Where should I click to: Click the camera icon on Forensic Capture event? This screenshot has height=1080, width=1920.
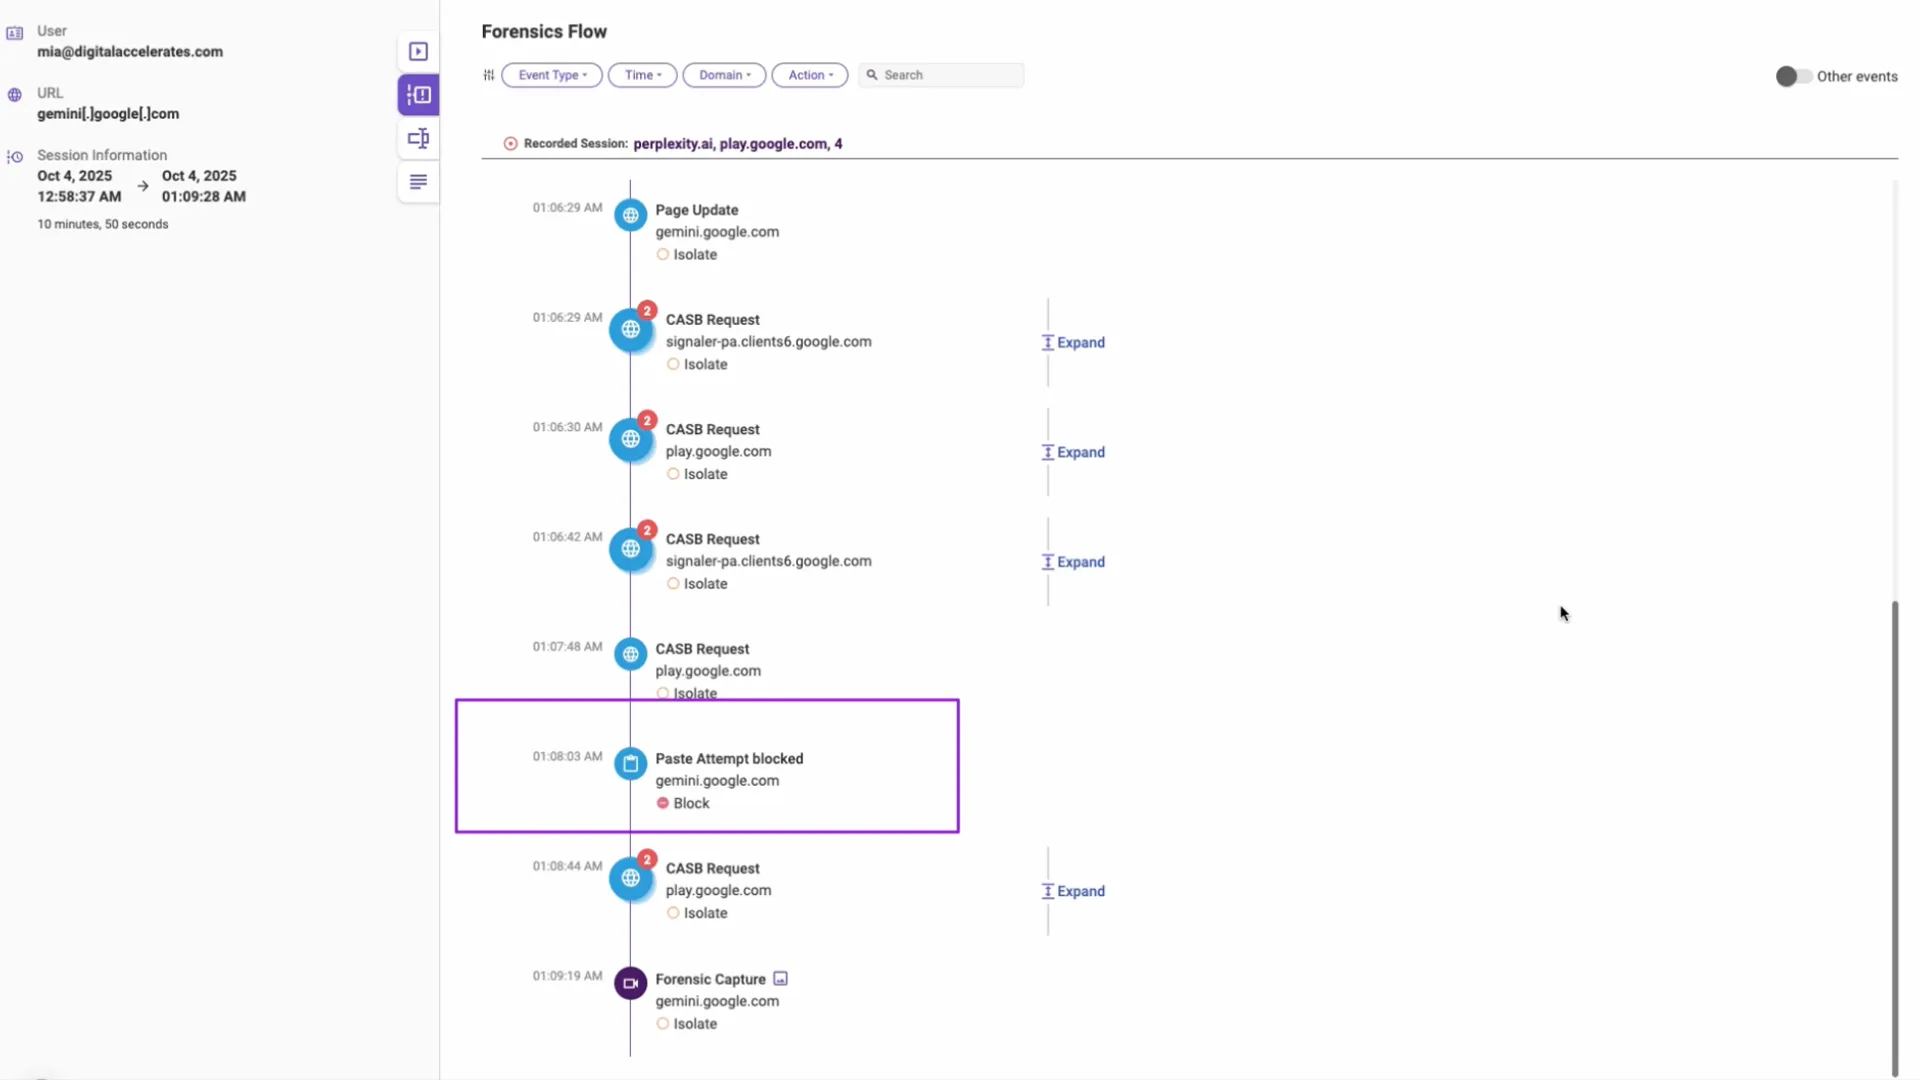(631, 982)
